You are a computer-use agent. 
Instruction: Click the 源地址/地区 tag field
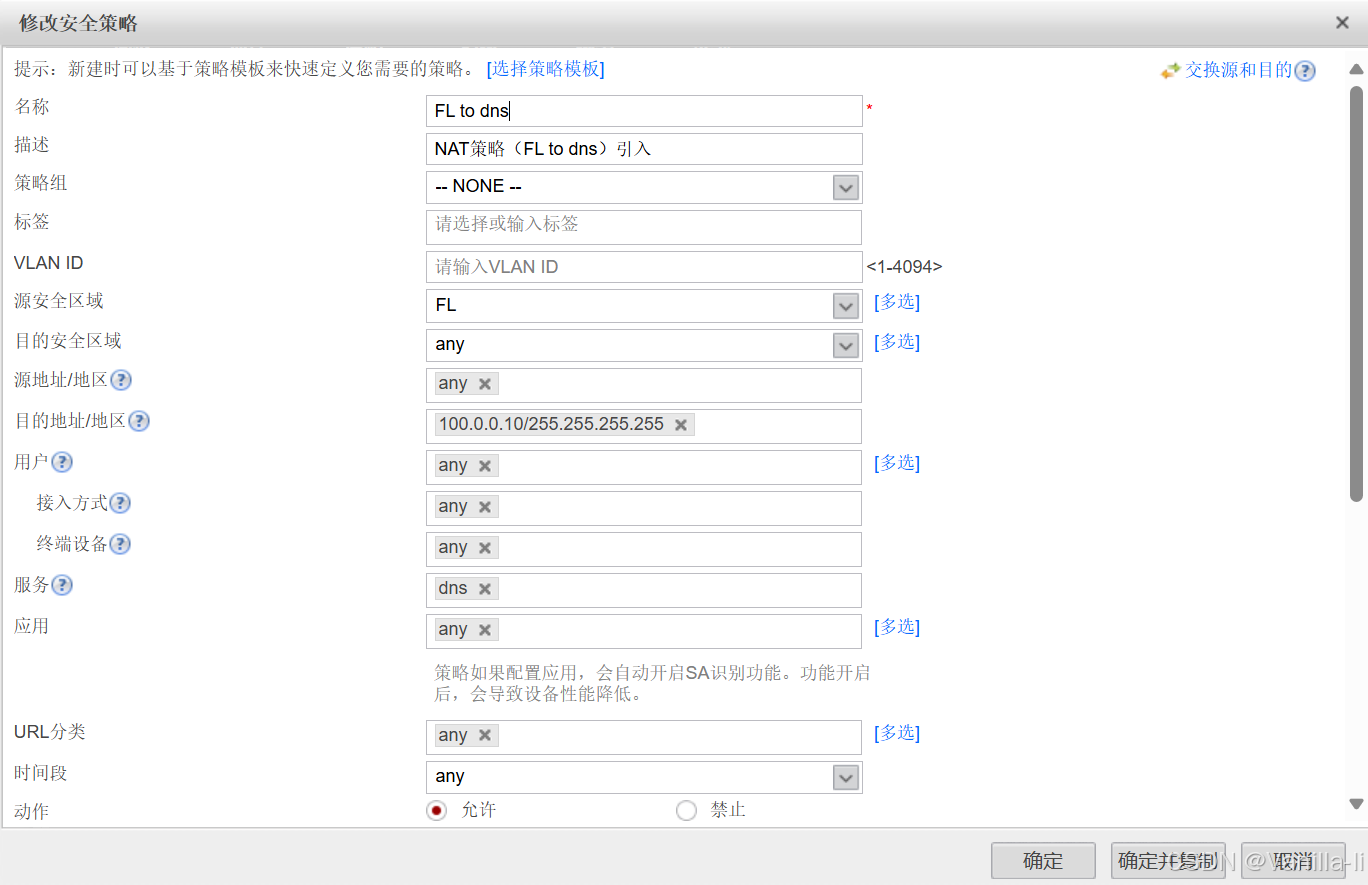point(644,385)
